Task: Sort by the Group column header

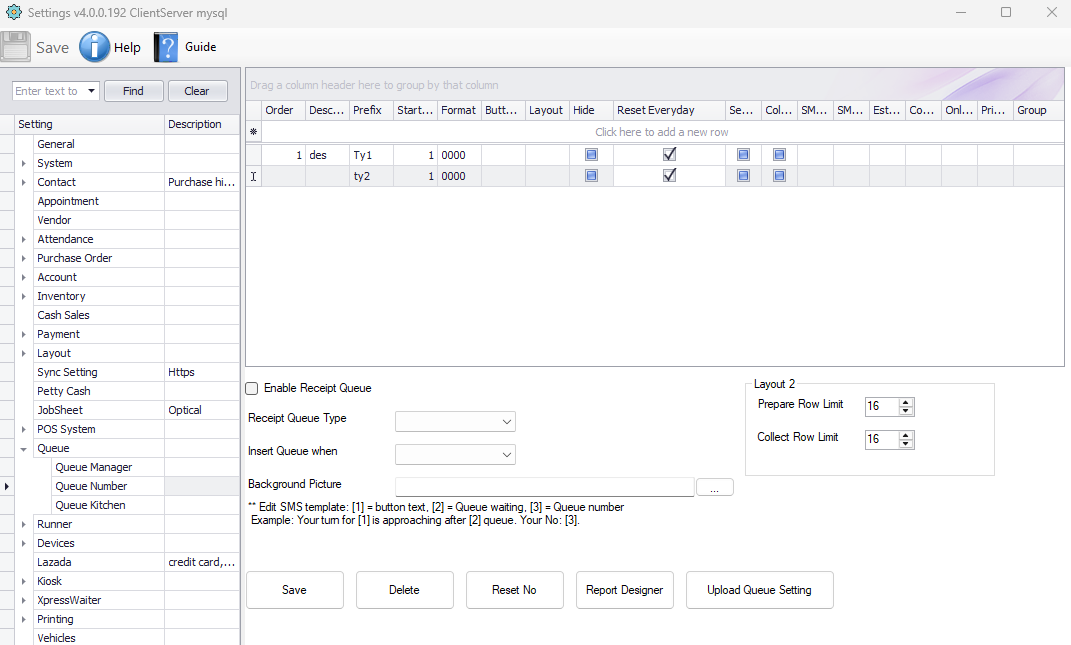Action: click(1038, 110)
